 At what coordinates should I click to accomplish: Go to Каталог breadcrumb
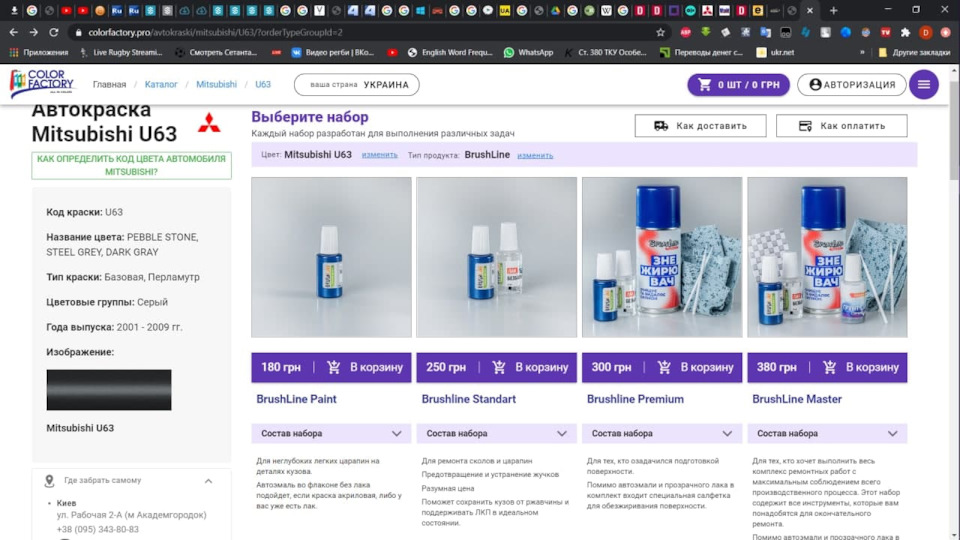tap(161, 84)
